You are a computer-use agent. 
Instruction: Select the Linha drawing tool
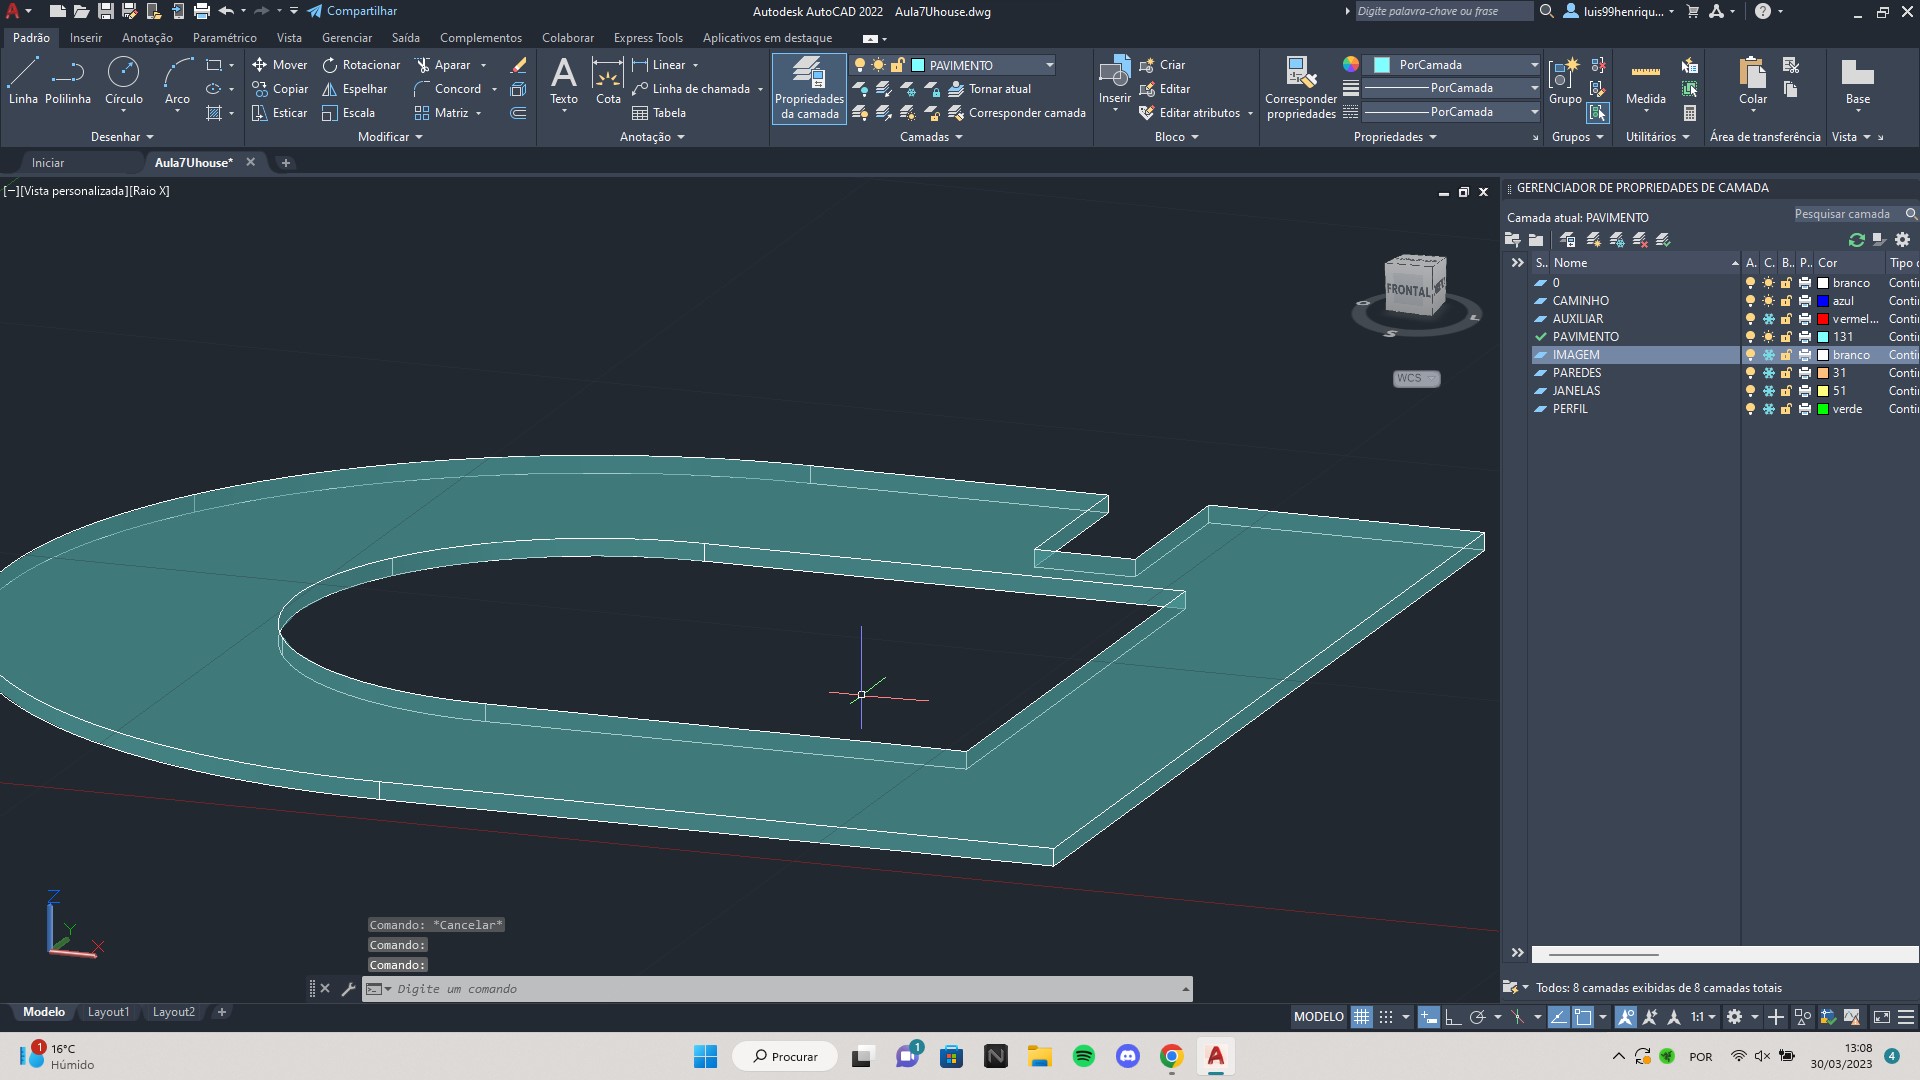pos(23,81)
